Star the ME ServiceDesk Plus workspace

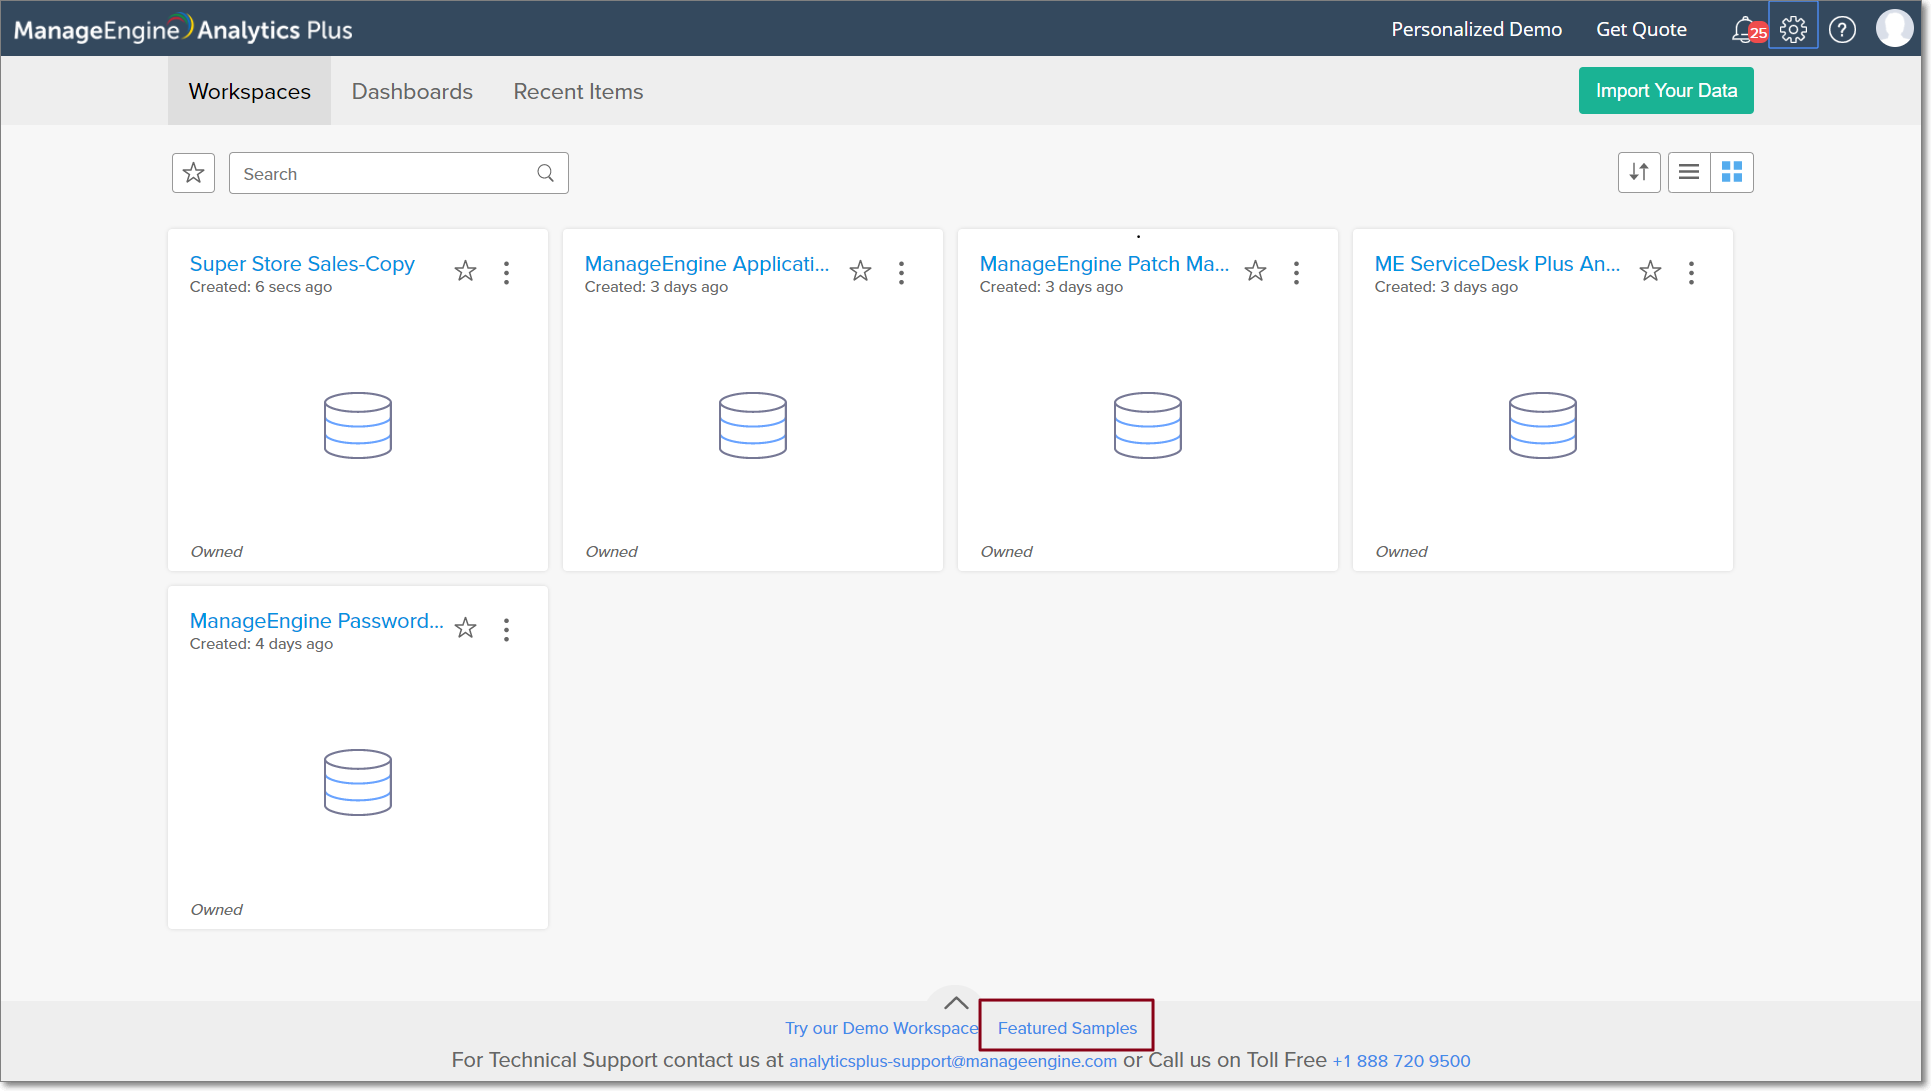(1650, 271)
